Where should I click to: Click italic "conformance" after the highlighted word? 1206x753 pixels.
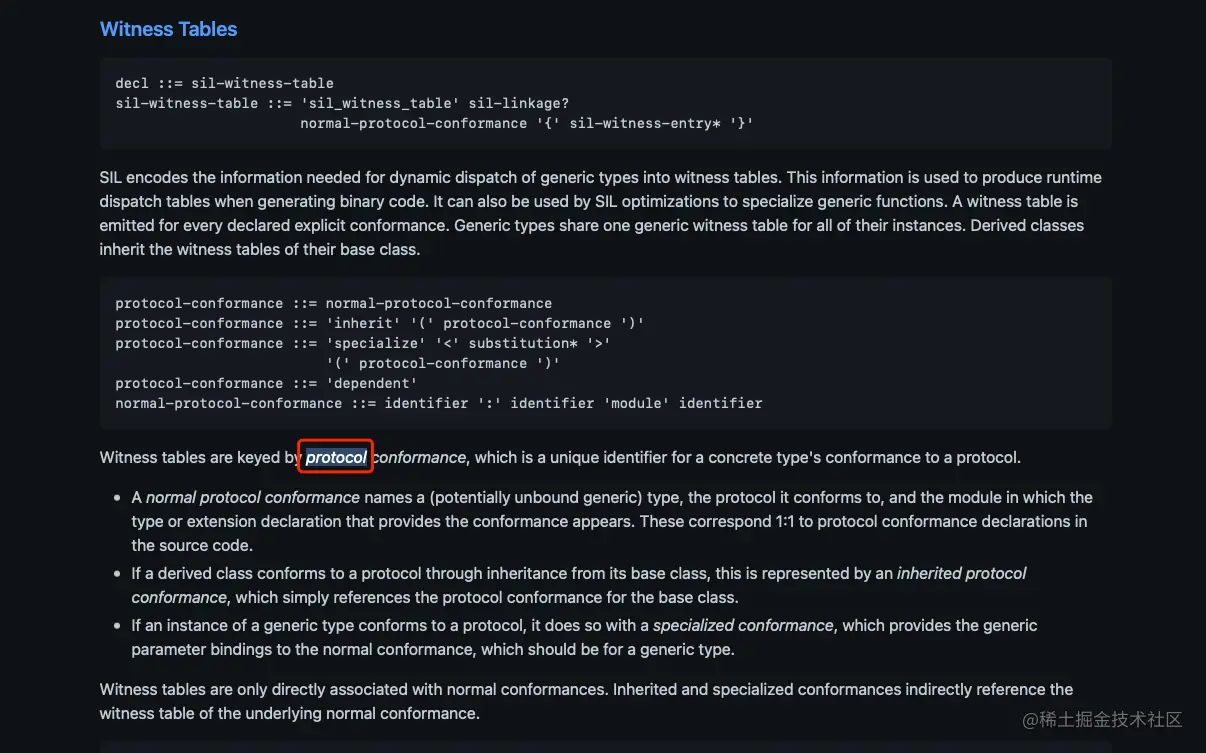point(419,458)
